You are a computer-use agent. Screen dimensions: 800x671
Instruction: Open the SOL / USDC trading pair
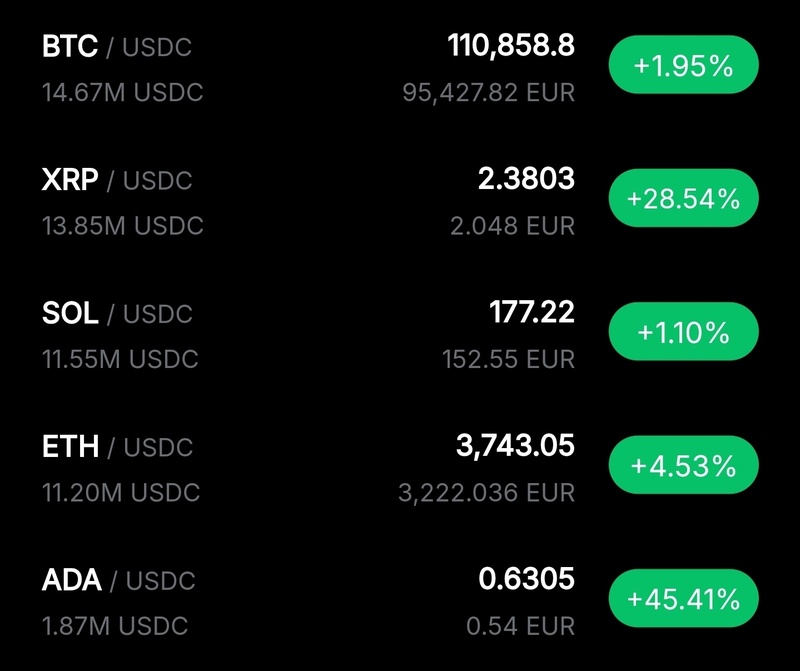click(x=117, y=313)
